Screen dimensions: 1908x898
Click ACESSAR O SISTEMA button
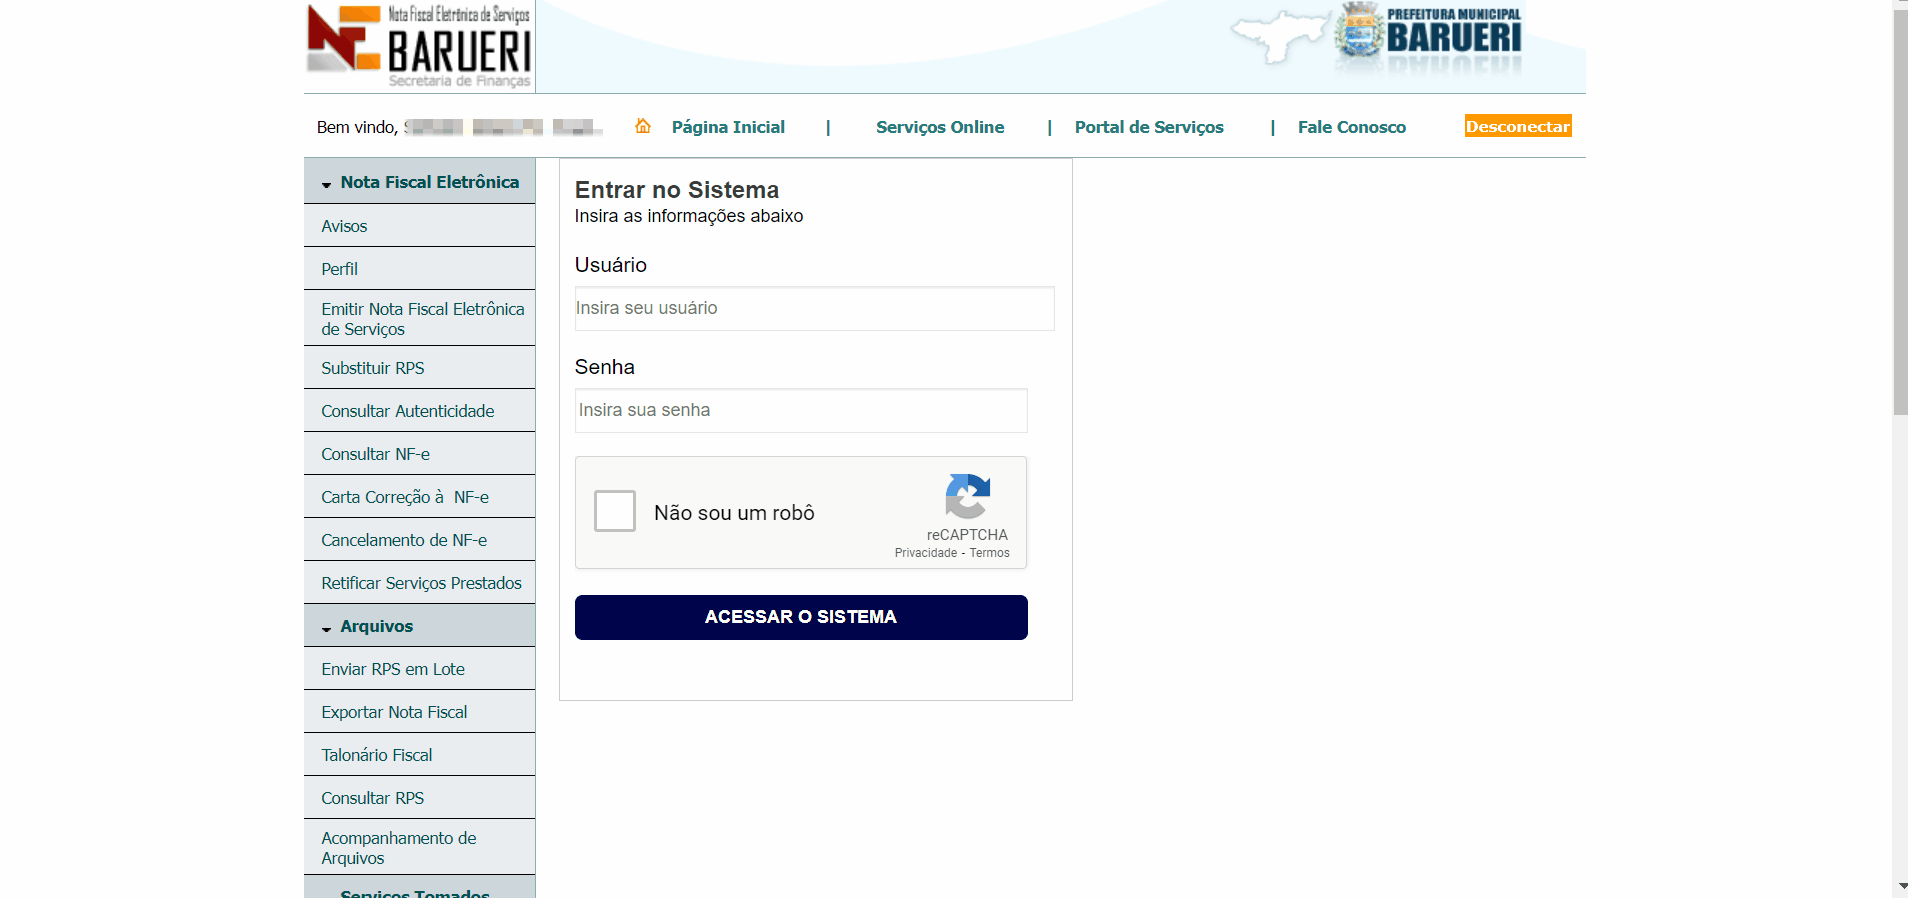801,617
